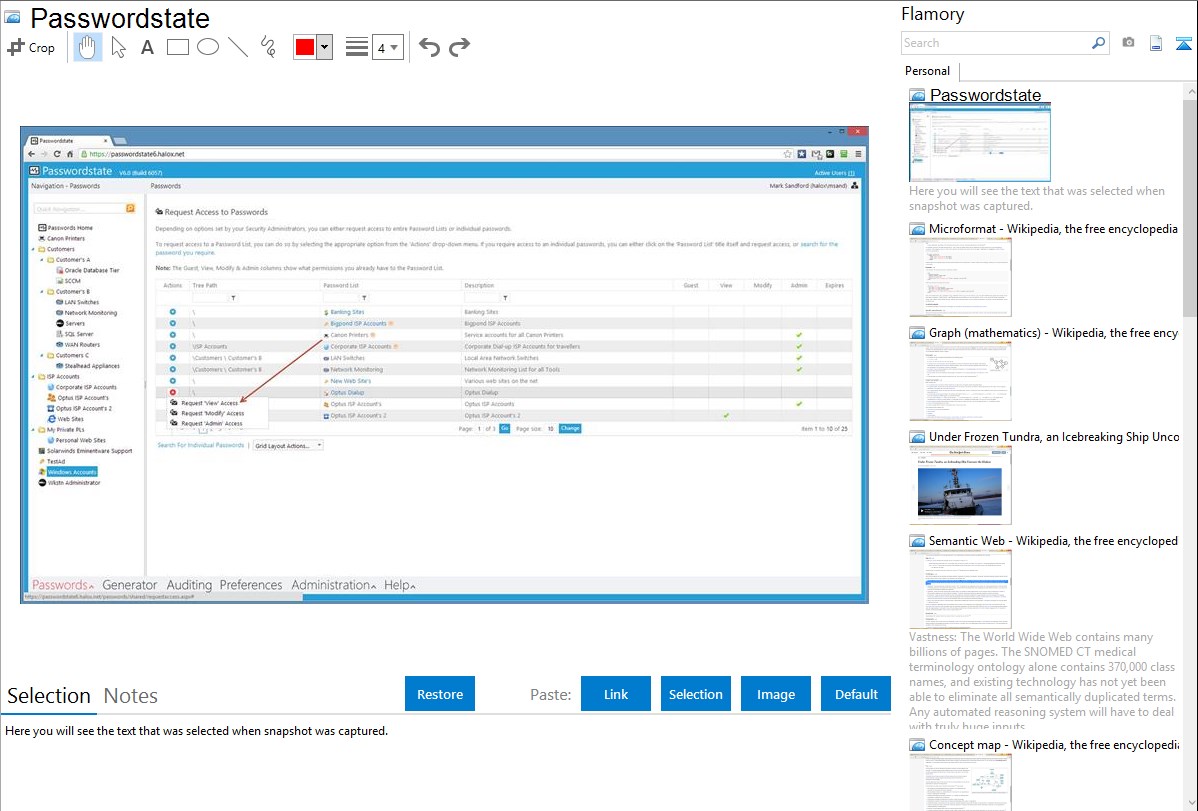Activate the hand pan tool
Image resolution: width=1198 pixels, height=811 pixels.
[x=88, y=47]
